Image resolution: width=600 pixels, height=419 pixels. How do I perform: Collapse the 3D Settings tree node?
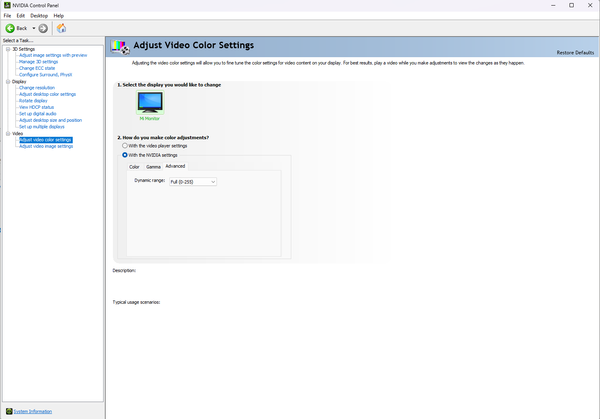[x=6, y=49]
